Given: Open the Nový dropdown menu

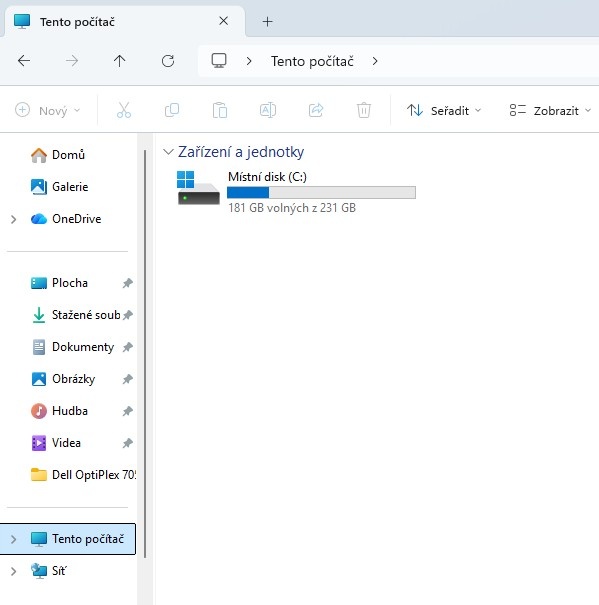Looking at the screenshot, I should tap(48, 111).
